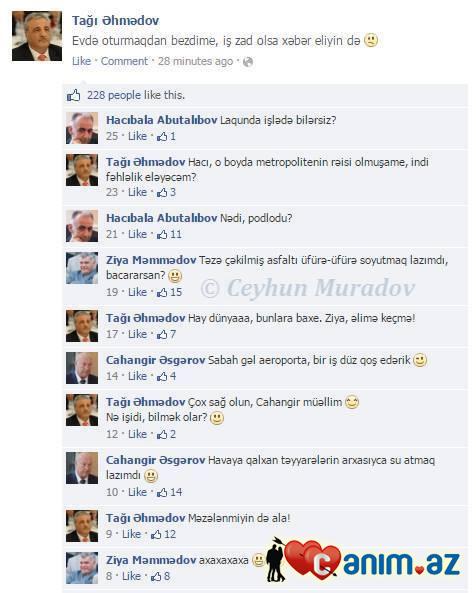Like Hacıbala's 'Laqunda işlədə bilərsiz?' comment

[x=137, y=136]
